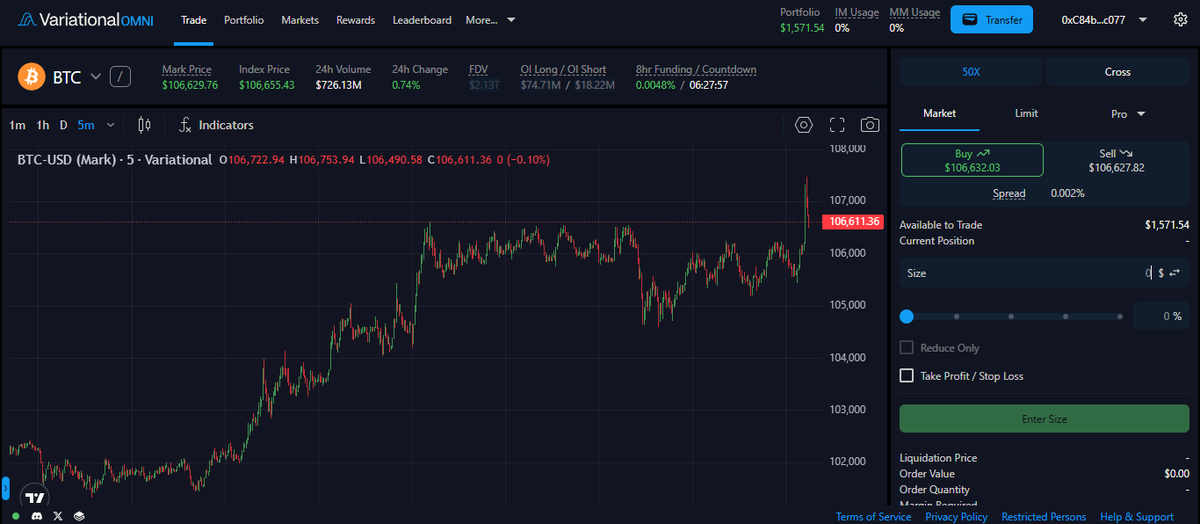The image size is (1200, 524).
Task: Select the 5m chart timeframe
Action: (x=86, y=125)
